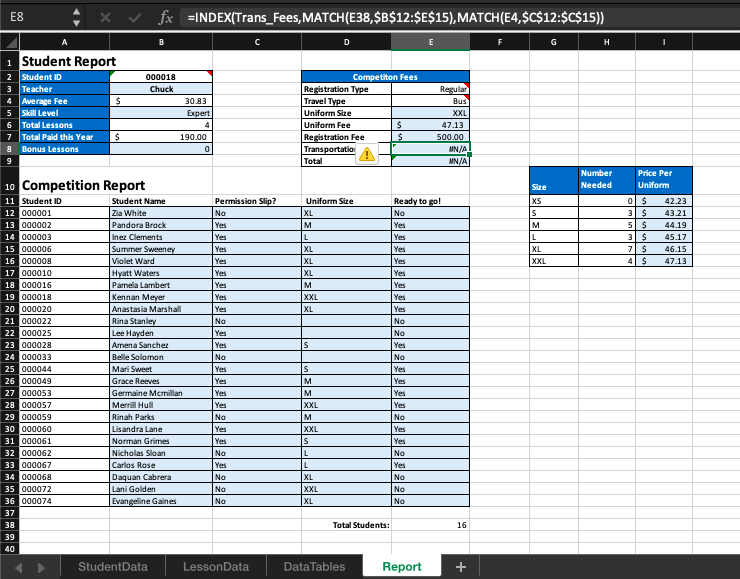Select column H header
The height and width of the screenshot is (579, 740).
(x=606, y=42)
